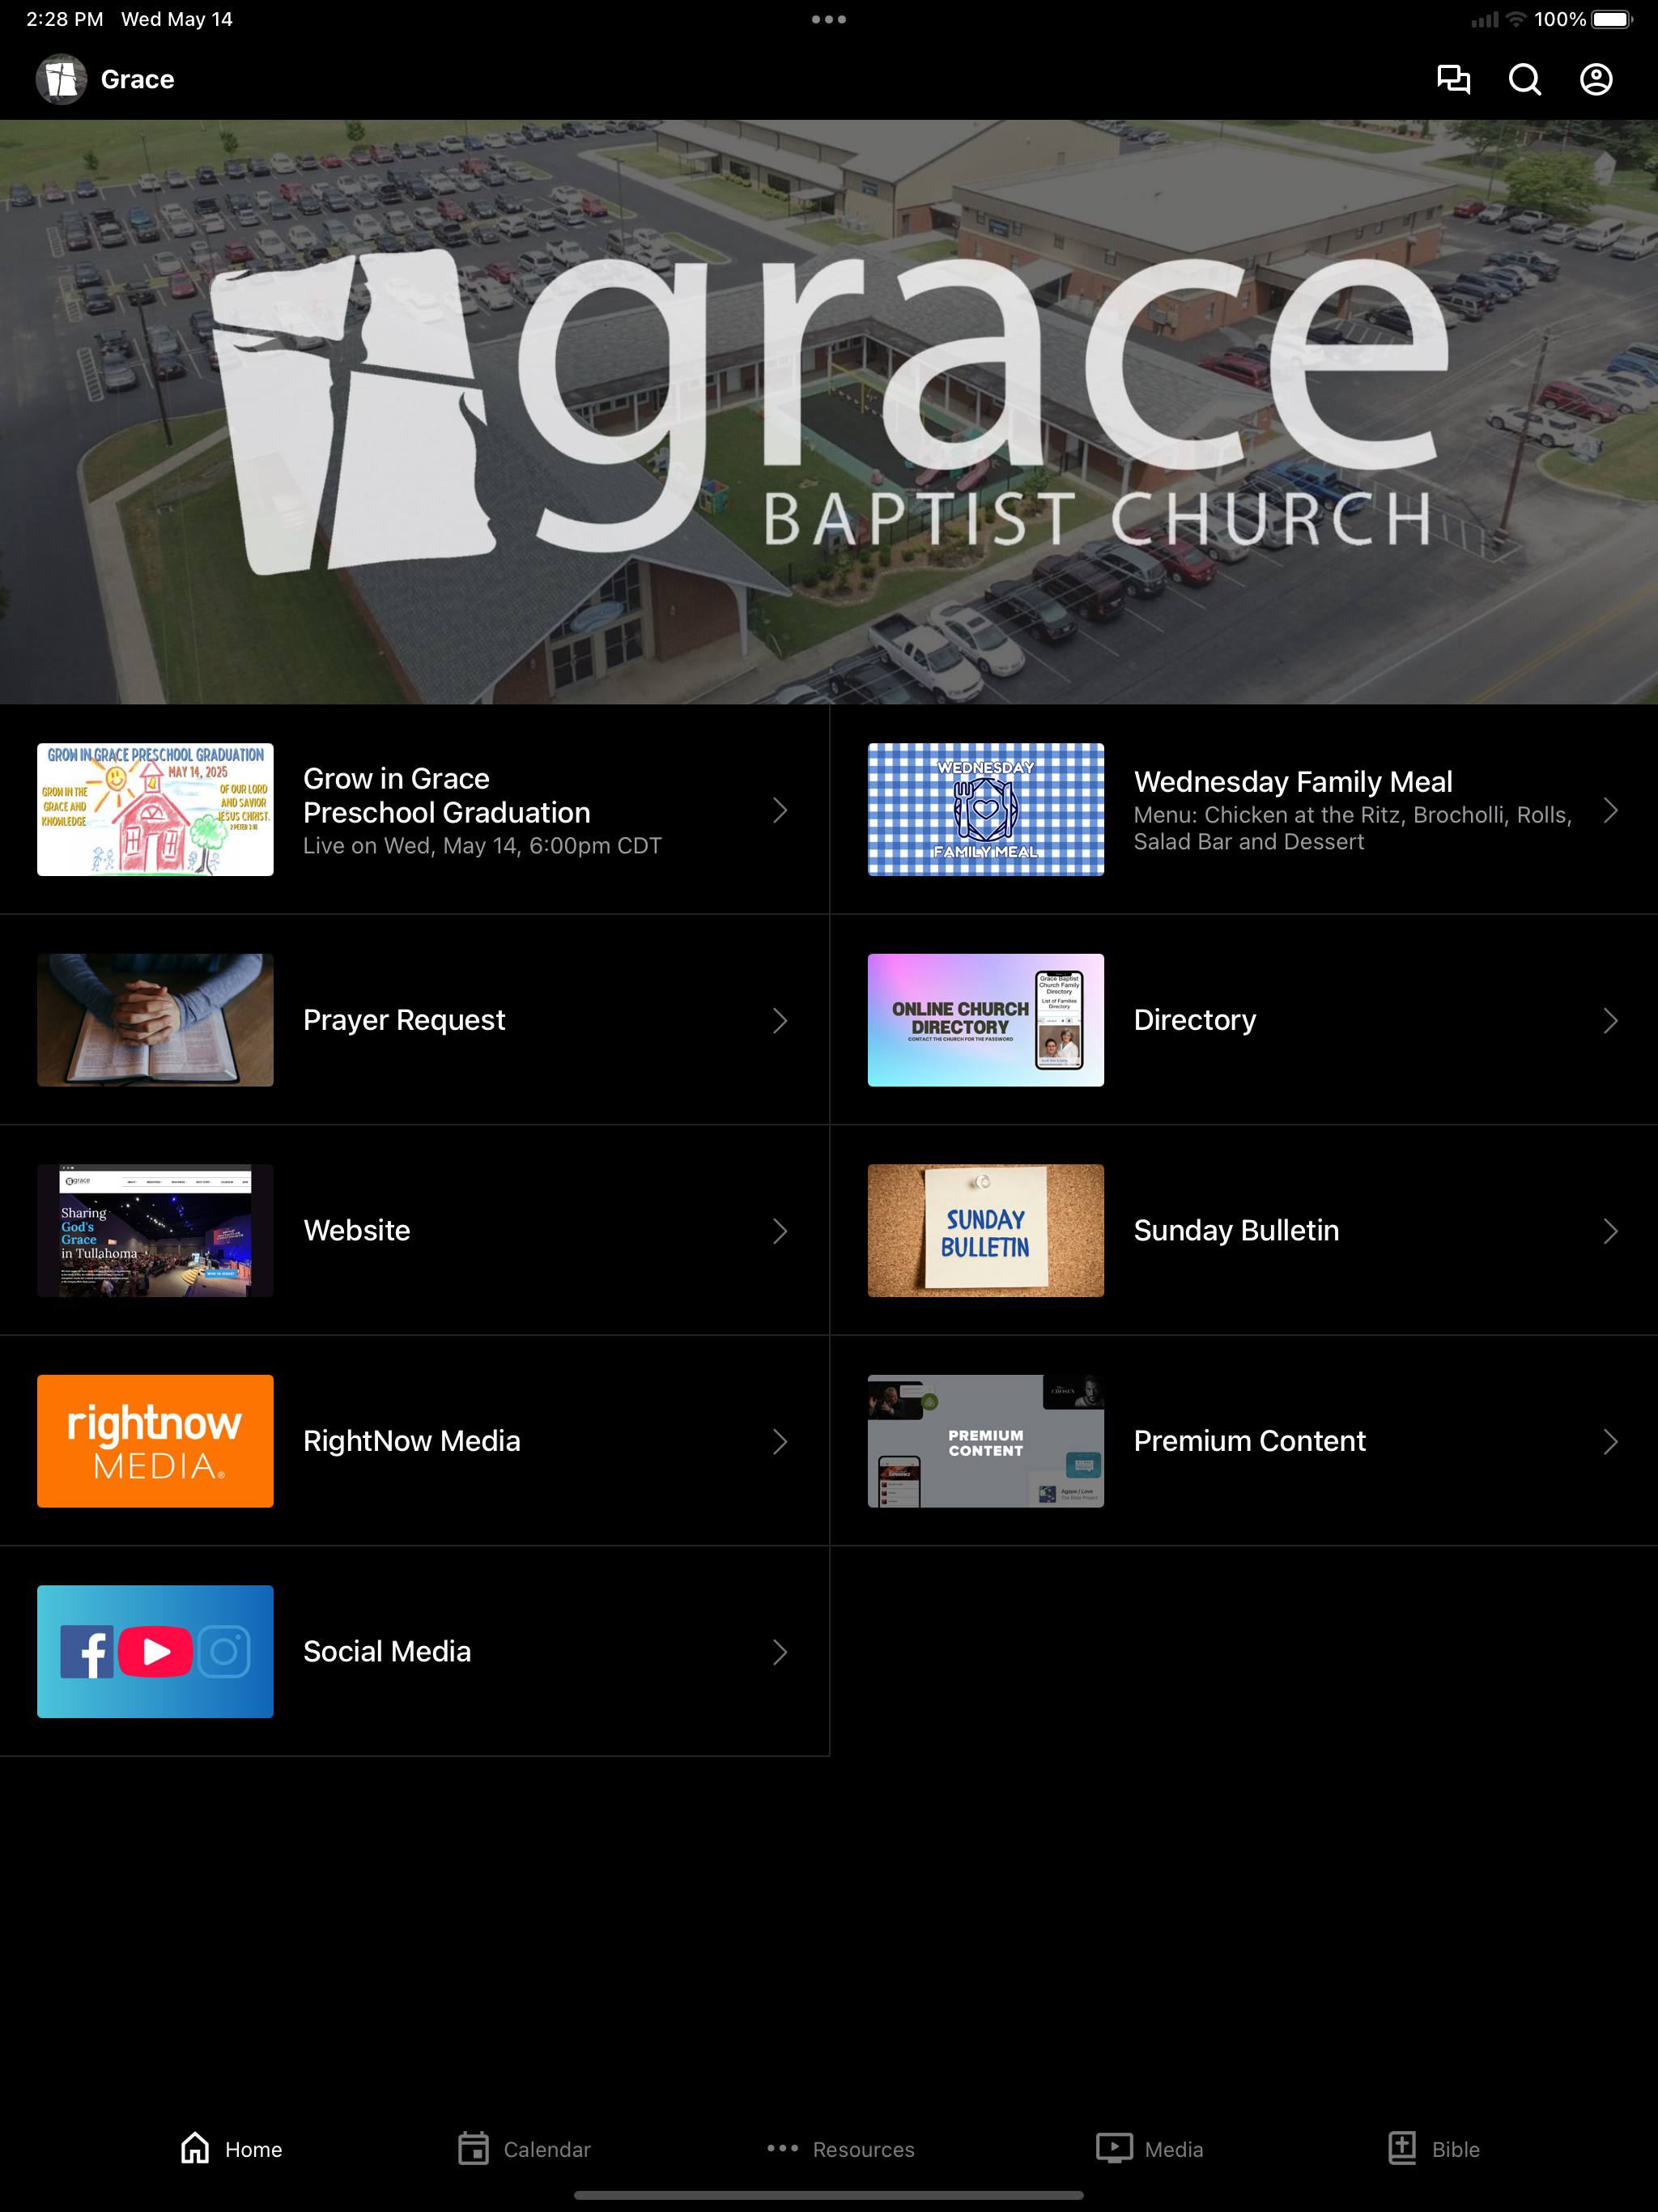Image resolution: width=1658 pixels, height=2212 pixels.
Task: Switch to the Home tab label
Action: point(253,2149)
